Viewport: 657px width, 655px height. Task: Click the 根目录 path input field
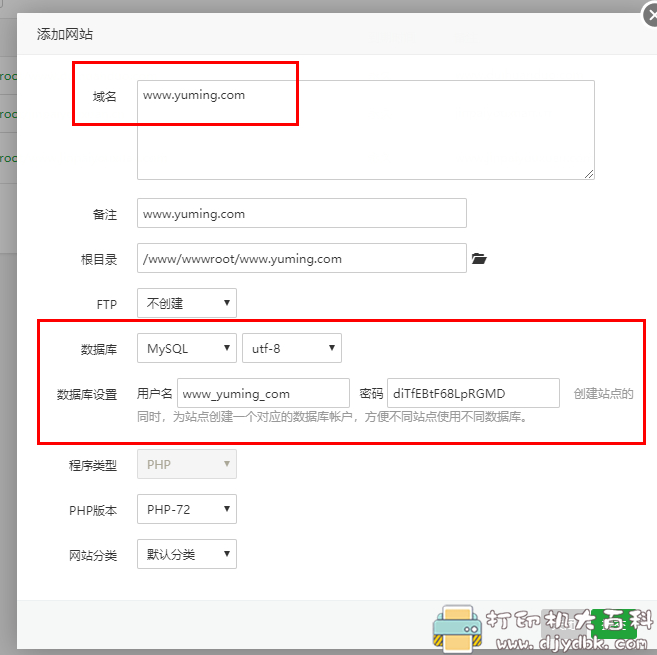tap(302, 258)
